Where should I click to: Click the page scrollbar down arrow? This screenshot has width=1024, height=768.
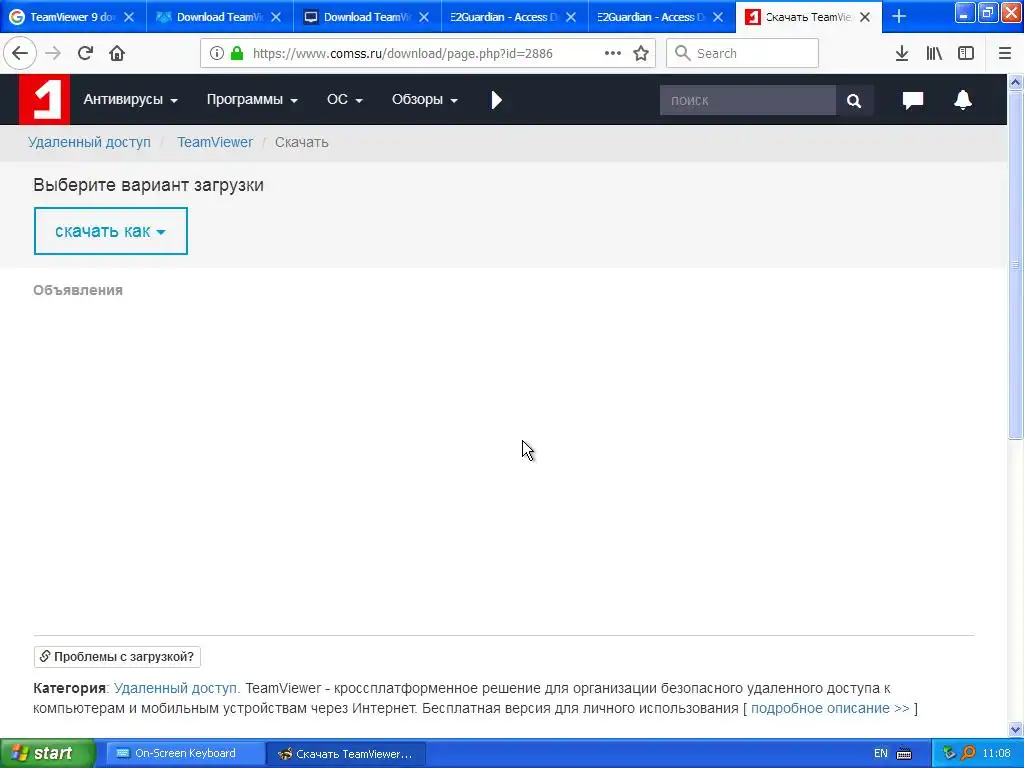pyautogui.click(x=1016, y=729)
